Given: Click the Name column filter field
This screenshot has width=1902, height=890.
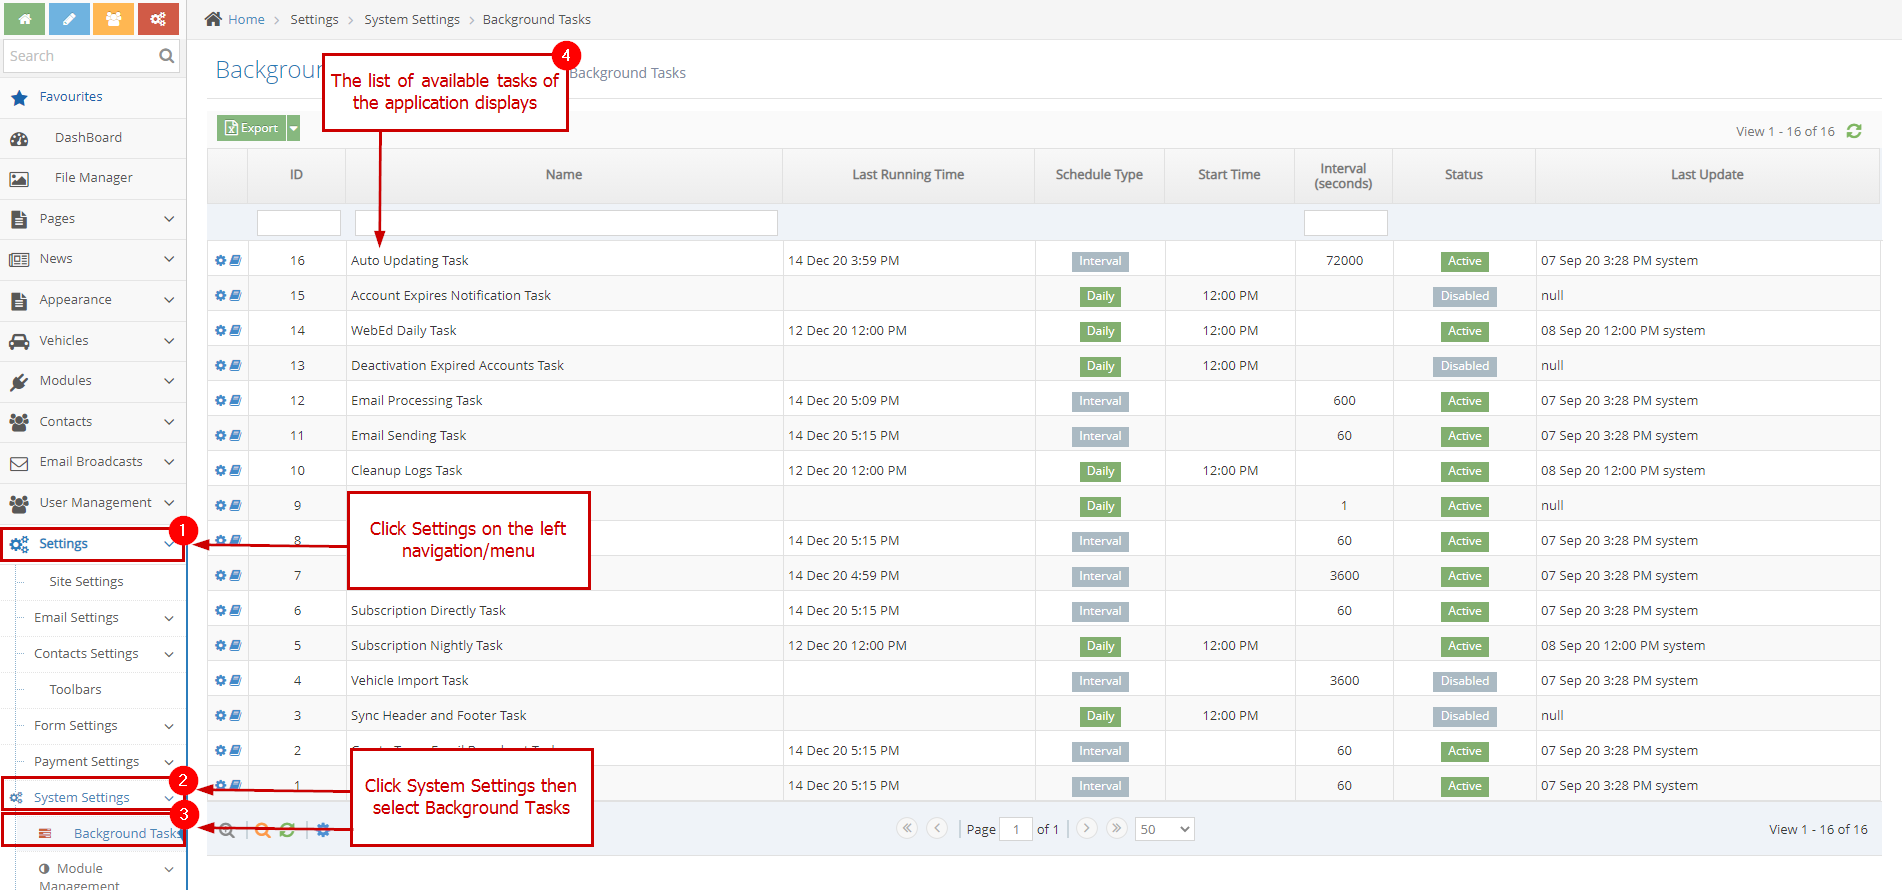Looking at the screenshot, I should coord(565,223).
